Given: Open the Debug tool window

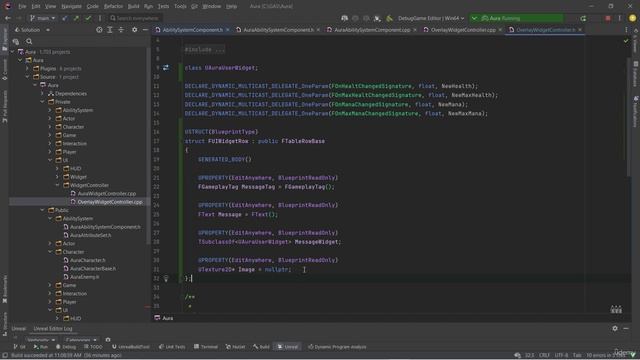Looking at the screenshot, I should click(66, 347).
